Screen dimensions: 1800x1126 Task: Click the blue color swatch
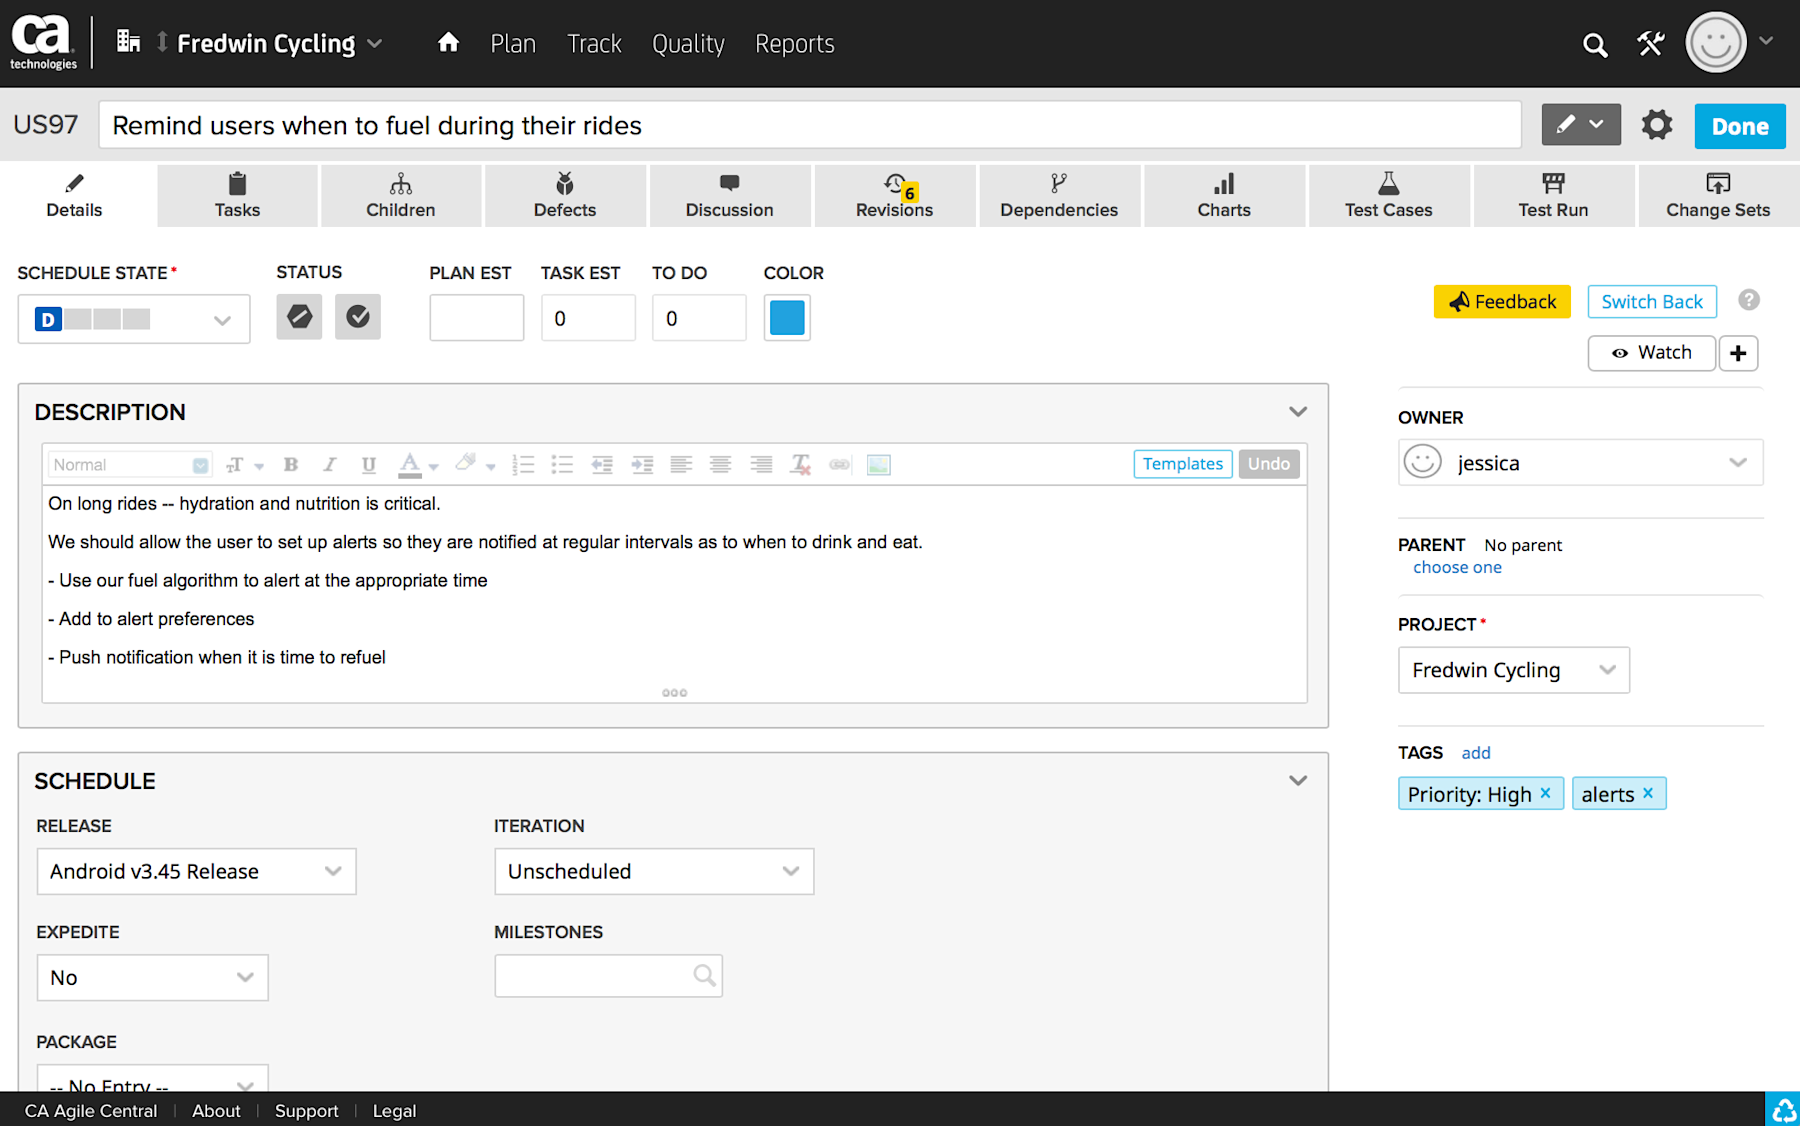pos(787,318)
